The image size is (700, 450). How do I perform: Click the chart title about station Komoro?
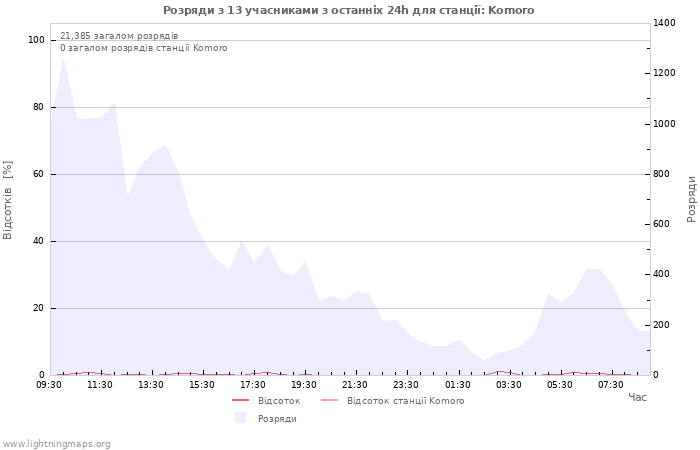[349, 10]
